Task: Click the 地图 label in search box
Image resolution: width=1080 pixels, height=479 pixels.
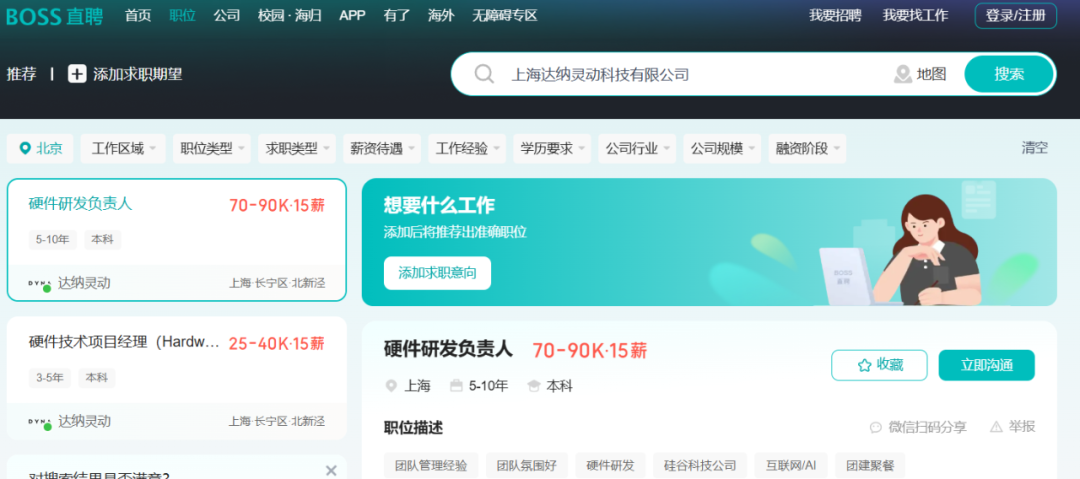Action: click(x=931, y=74)
